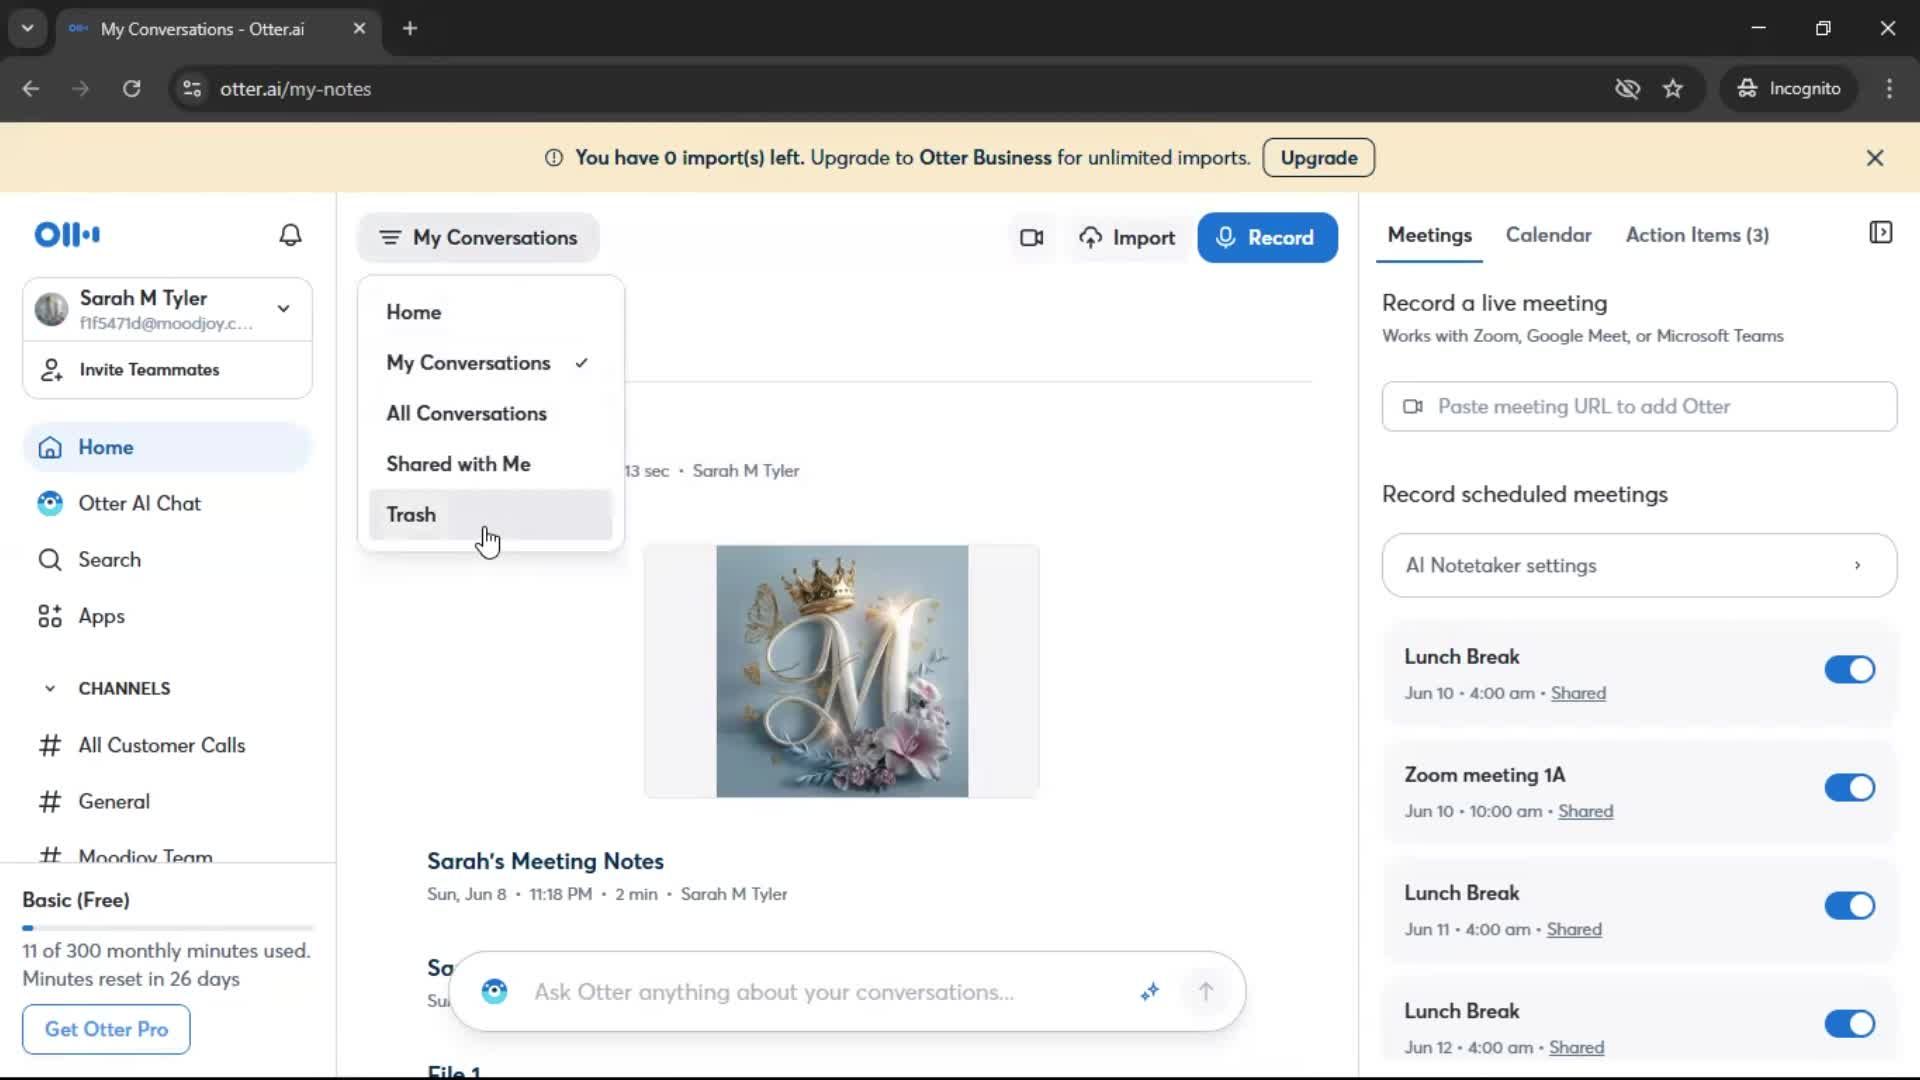
Task: Reload the page
Action: [x=131, y=89]
